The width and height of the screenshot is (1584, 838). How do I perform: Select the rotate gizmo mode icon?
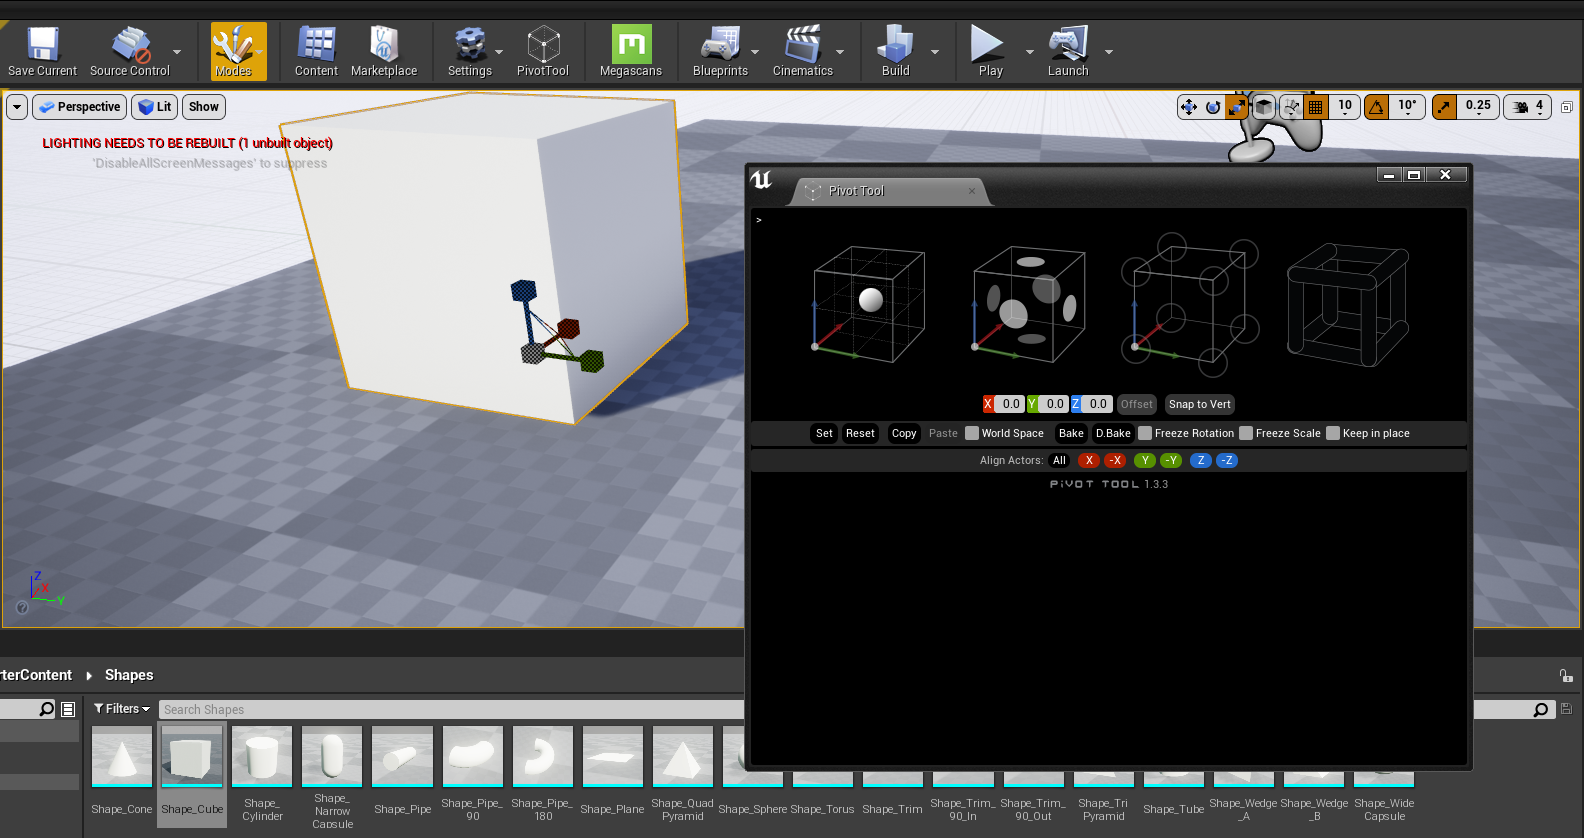(1213, 107)
